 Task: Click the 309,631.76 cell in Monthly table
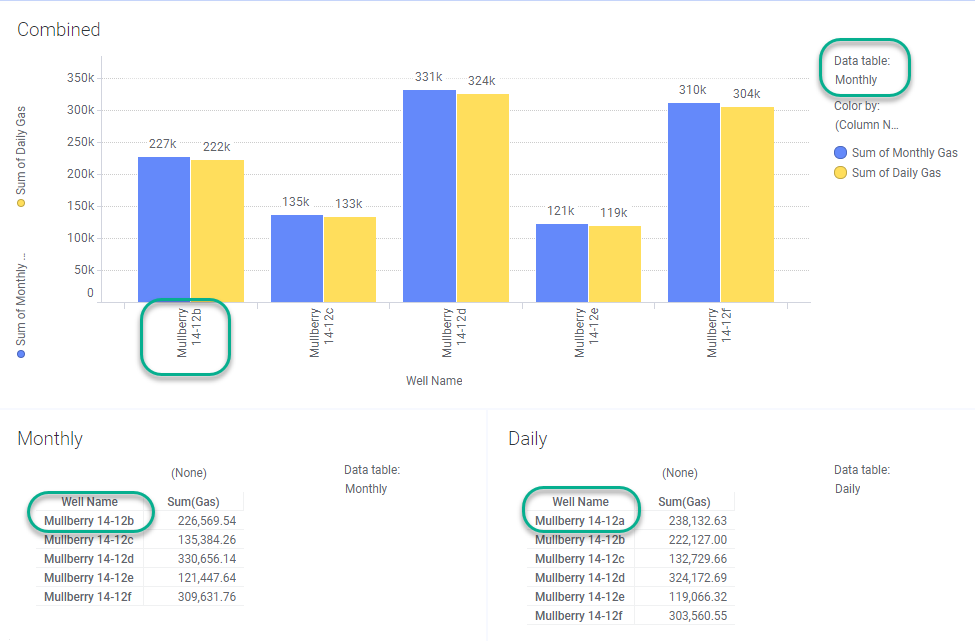point(207,597)
